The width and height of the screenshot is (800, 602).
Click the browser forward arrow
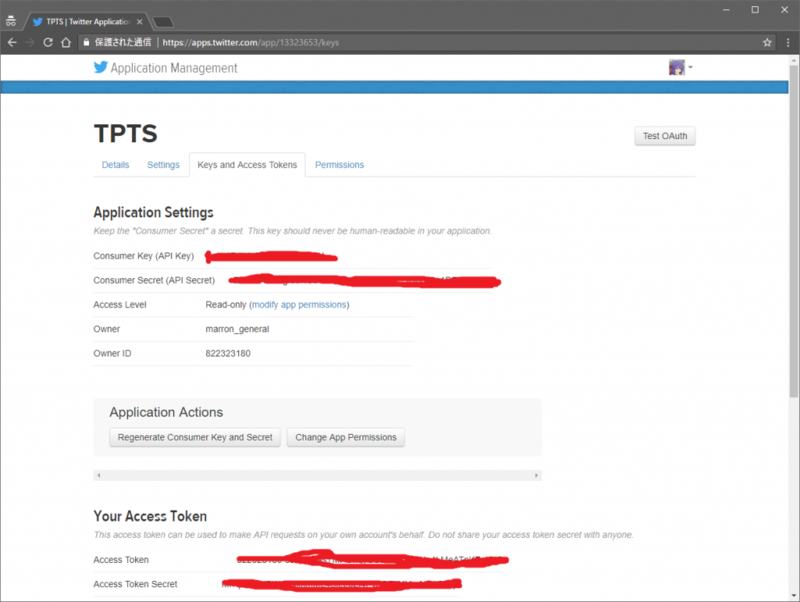[30, 42]
